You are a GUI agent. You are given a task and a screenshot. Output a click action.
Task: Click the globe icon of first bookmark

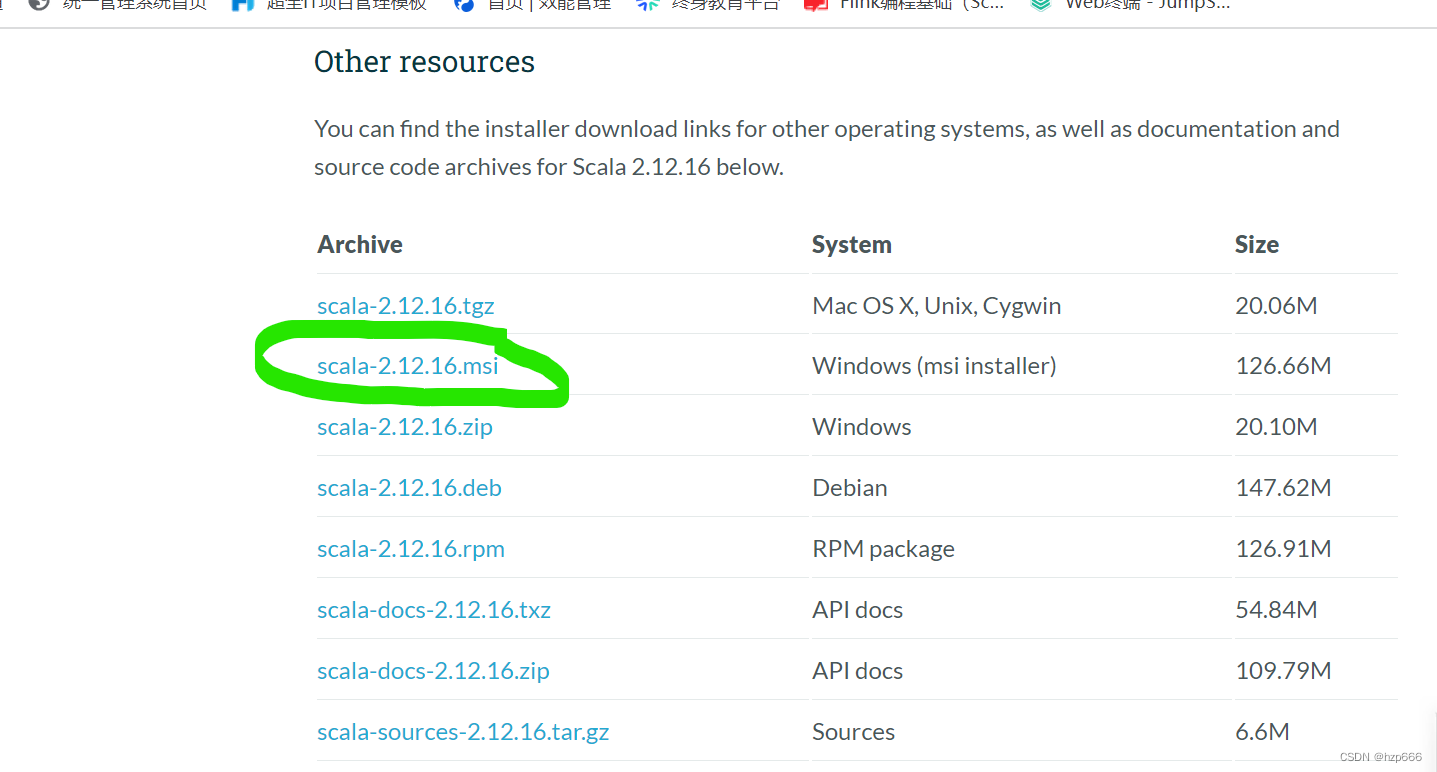tap(39, 3)
